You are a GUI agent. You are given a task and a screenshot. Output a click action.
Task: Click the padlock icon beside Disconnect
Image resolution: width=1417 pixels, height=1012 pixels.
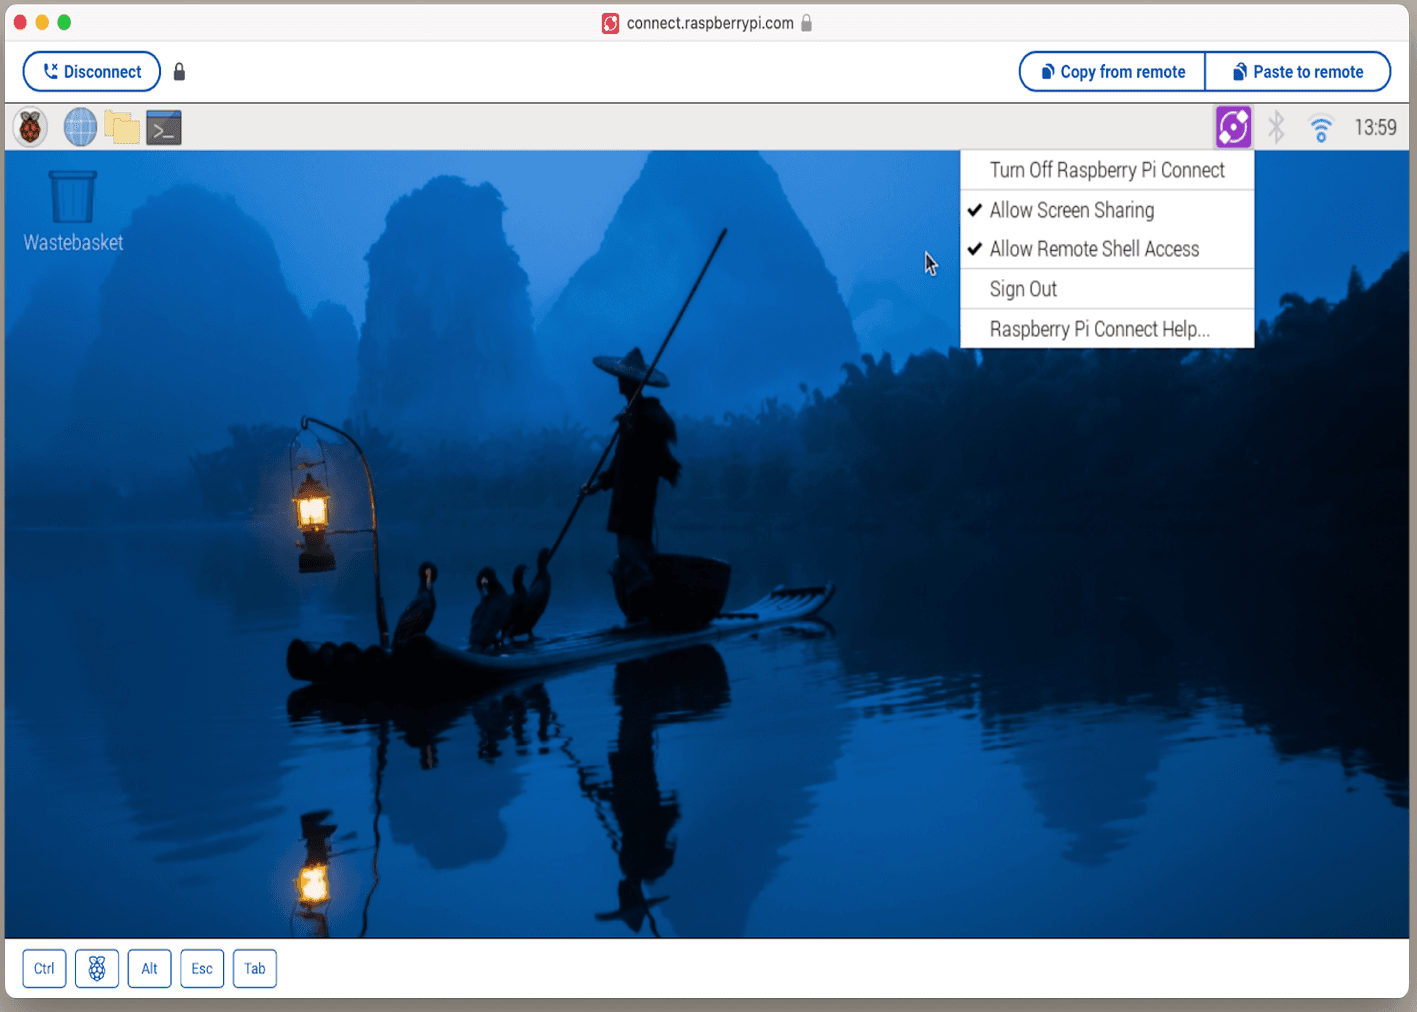(179, 72)
